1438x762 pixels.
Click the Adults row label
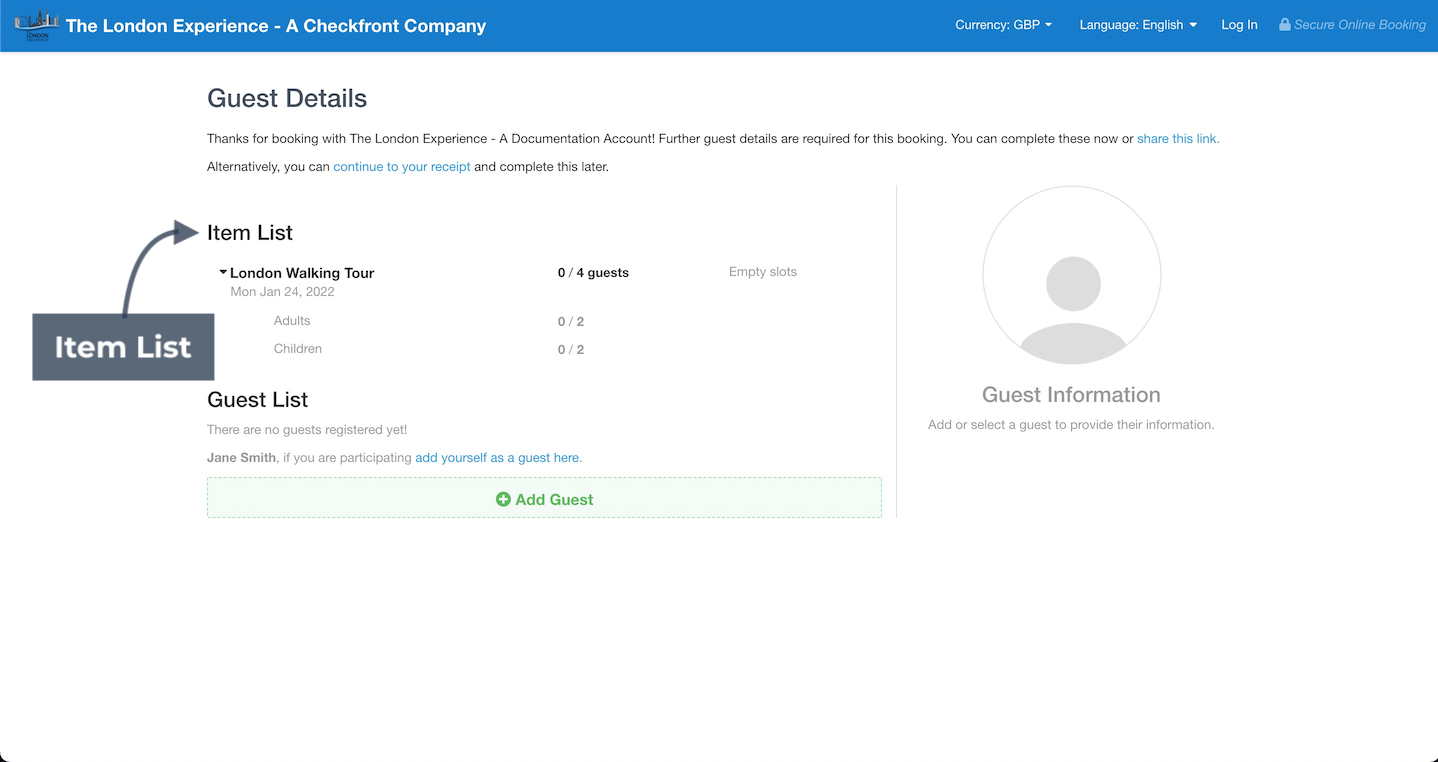click(x=292, y=321)
